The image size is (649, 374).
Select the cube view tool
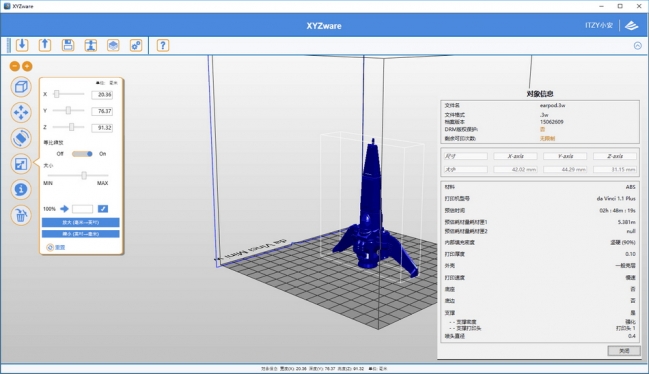[21, 87]
